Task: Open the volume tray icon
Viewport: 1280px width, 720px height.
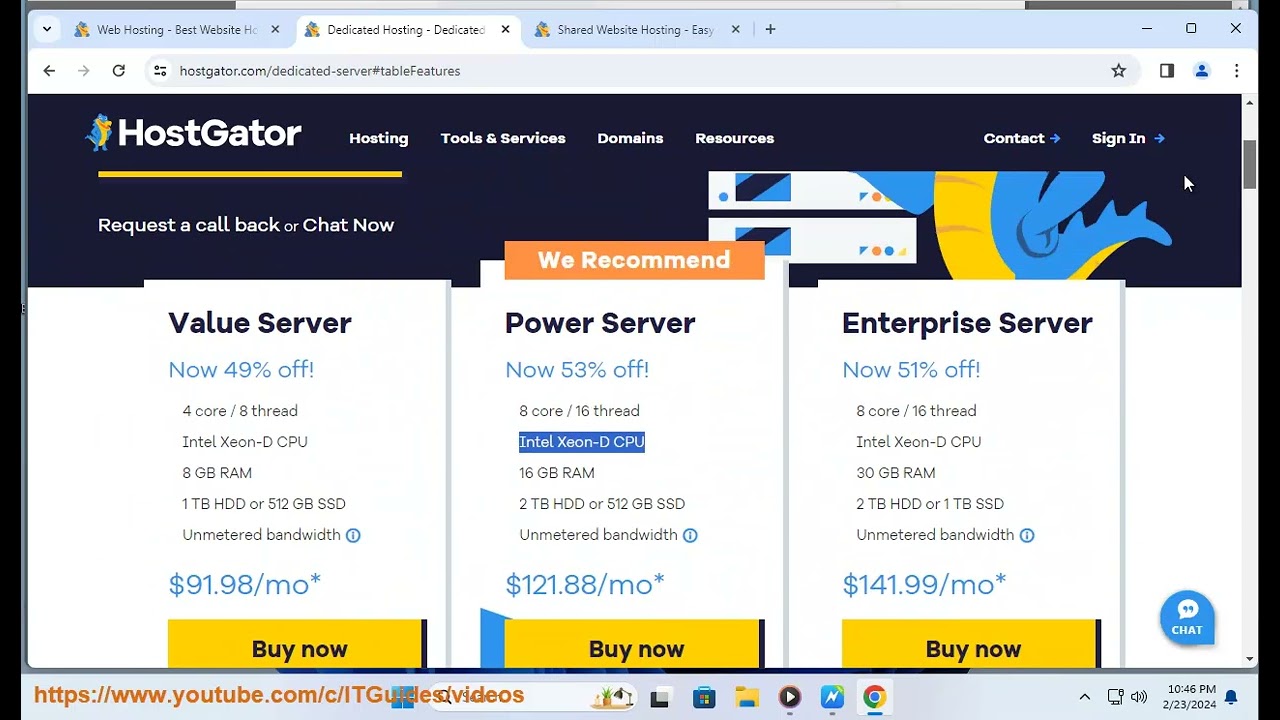Action: (x=1139, y=697)
